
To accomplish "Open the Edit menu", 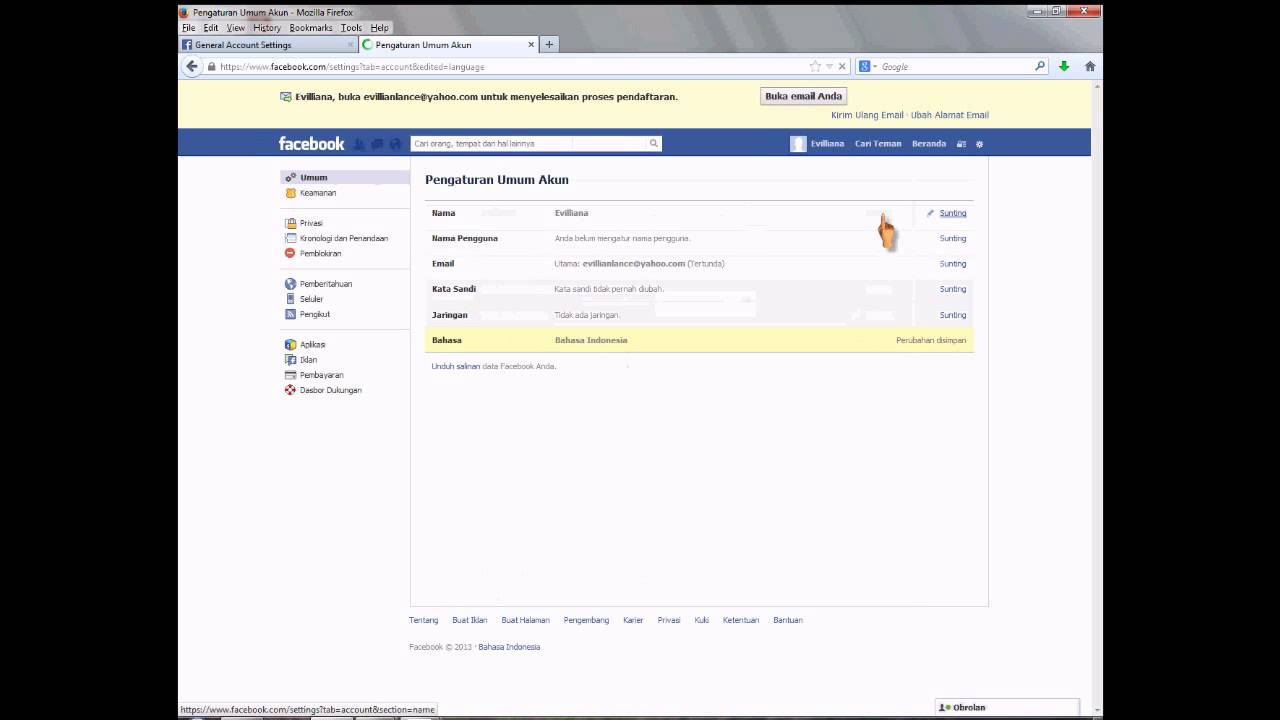I will pyautogui.click(x=211, y=28).
